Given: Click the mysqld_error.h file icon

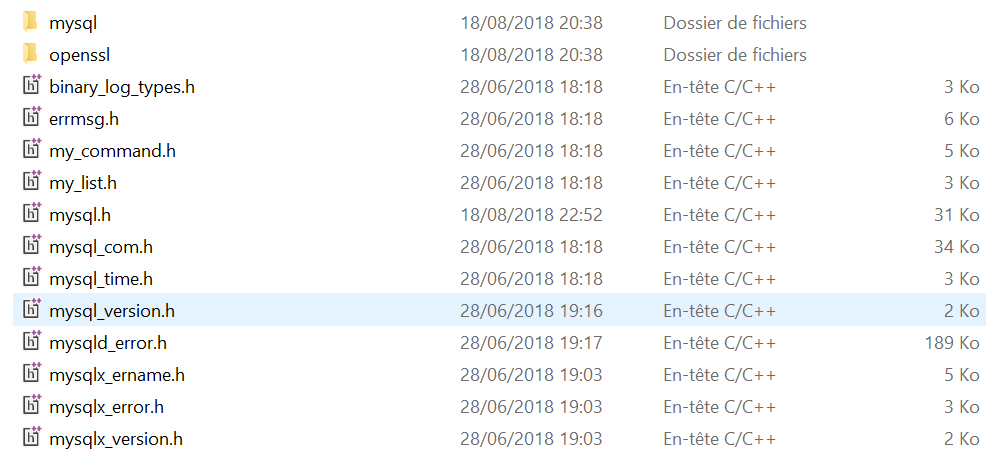Looking at the screenshot, I should tap(31, 342).
